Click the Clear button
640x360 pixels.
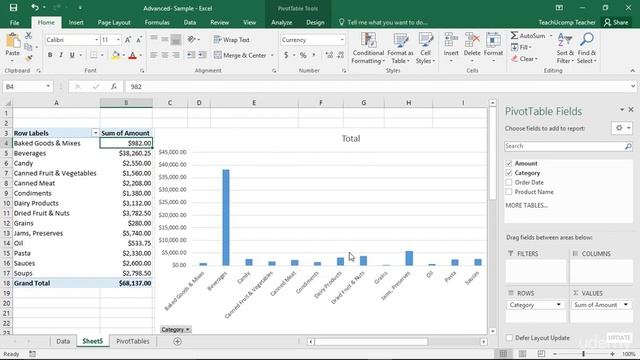click(x=525, y=59)
